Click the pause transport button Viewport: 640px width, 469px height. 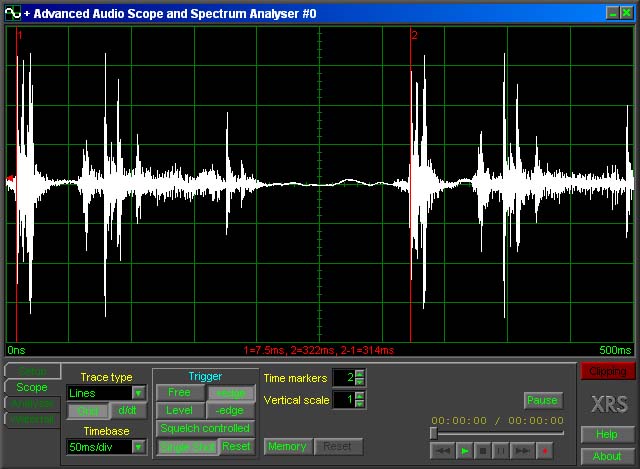[x=501, y=451]
